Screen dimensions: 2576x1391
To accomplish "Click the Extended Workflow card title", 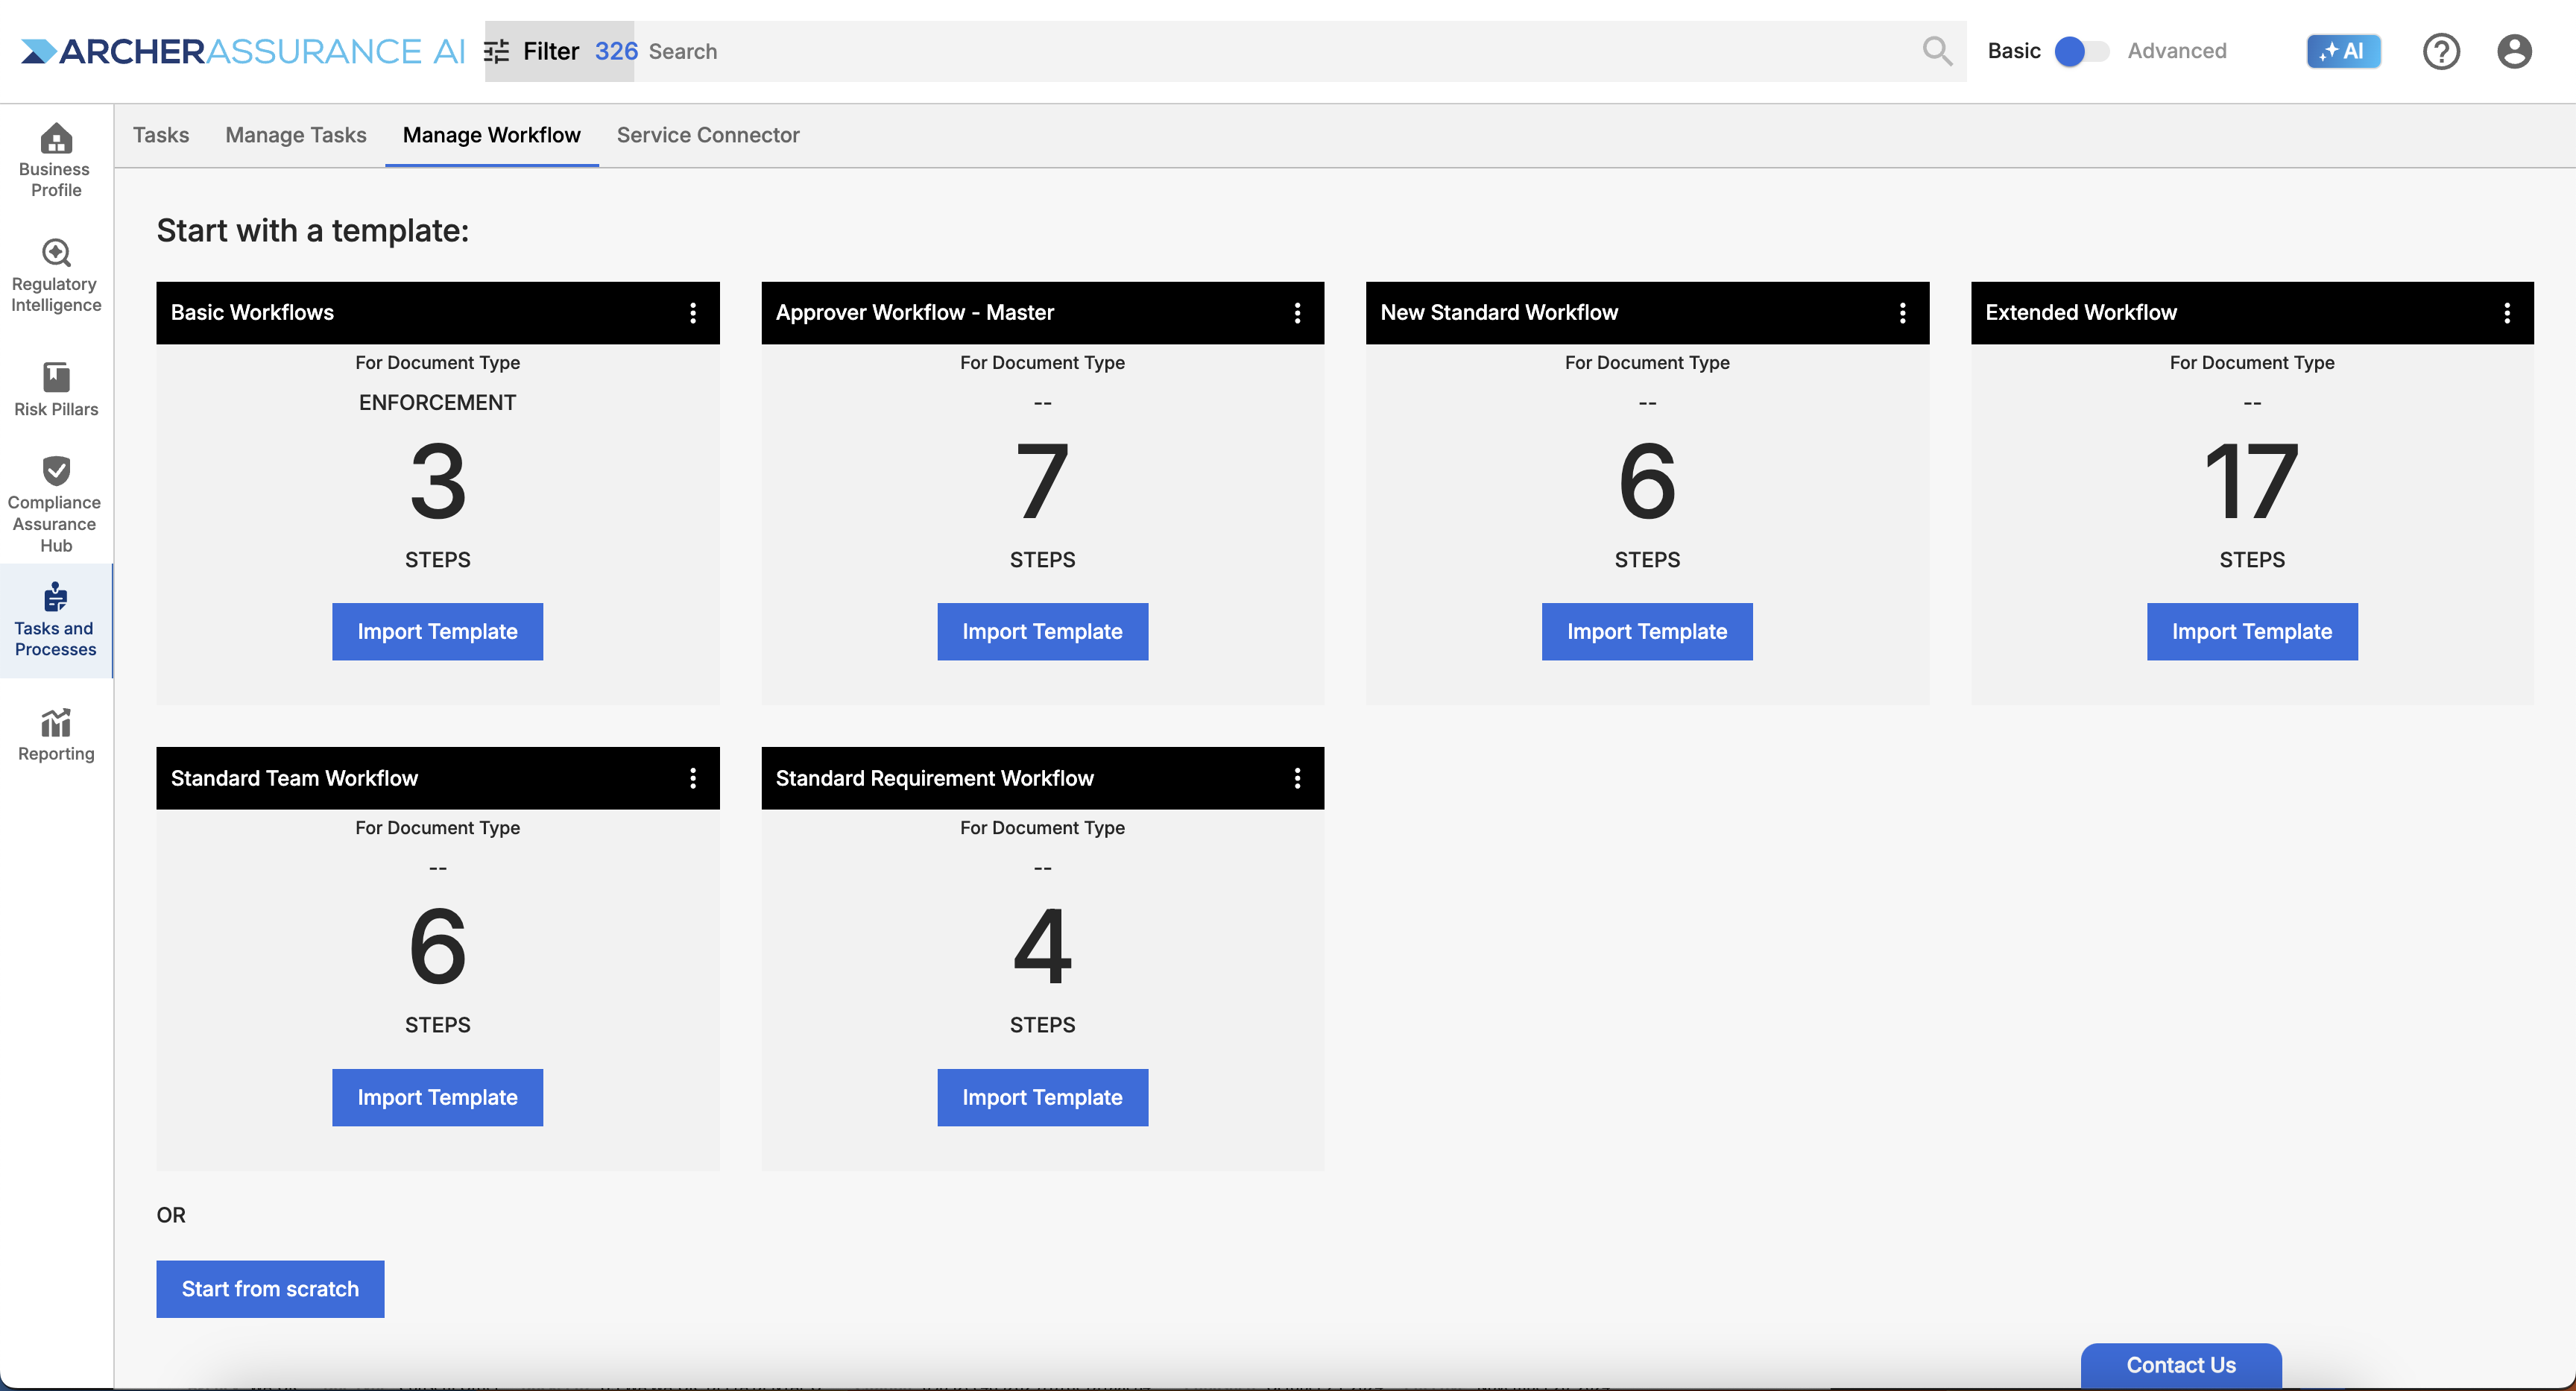I will 2081,312.
